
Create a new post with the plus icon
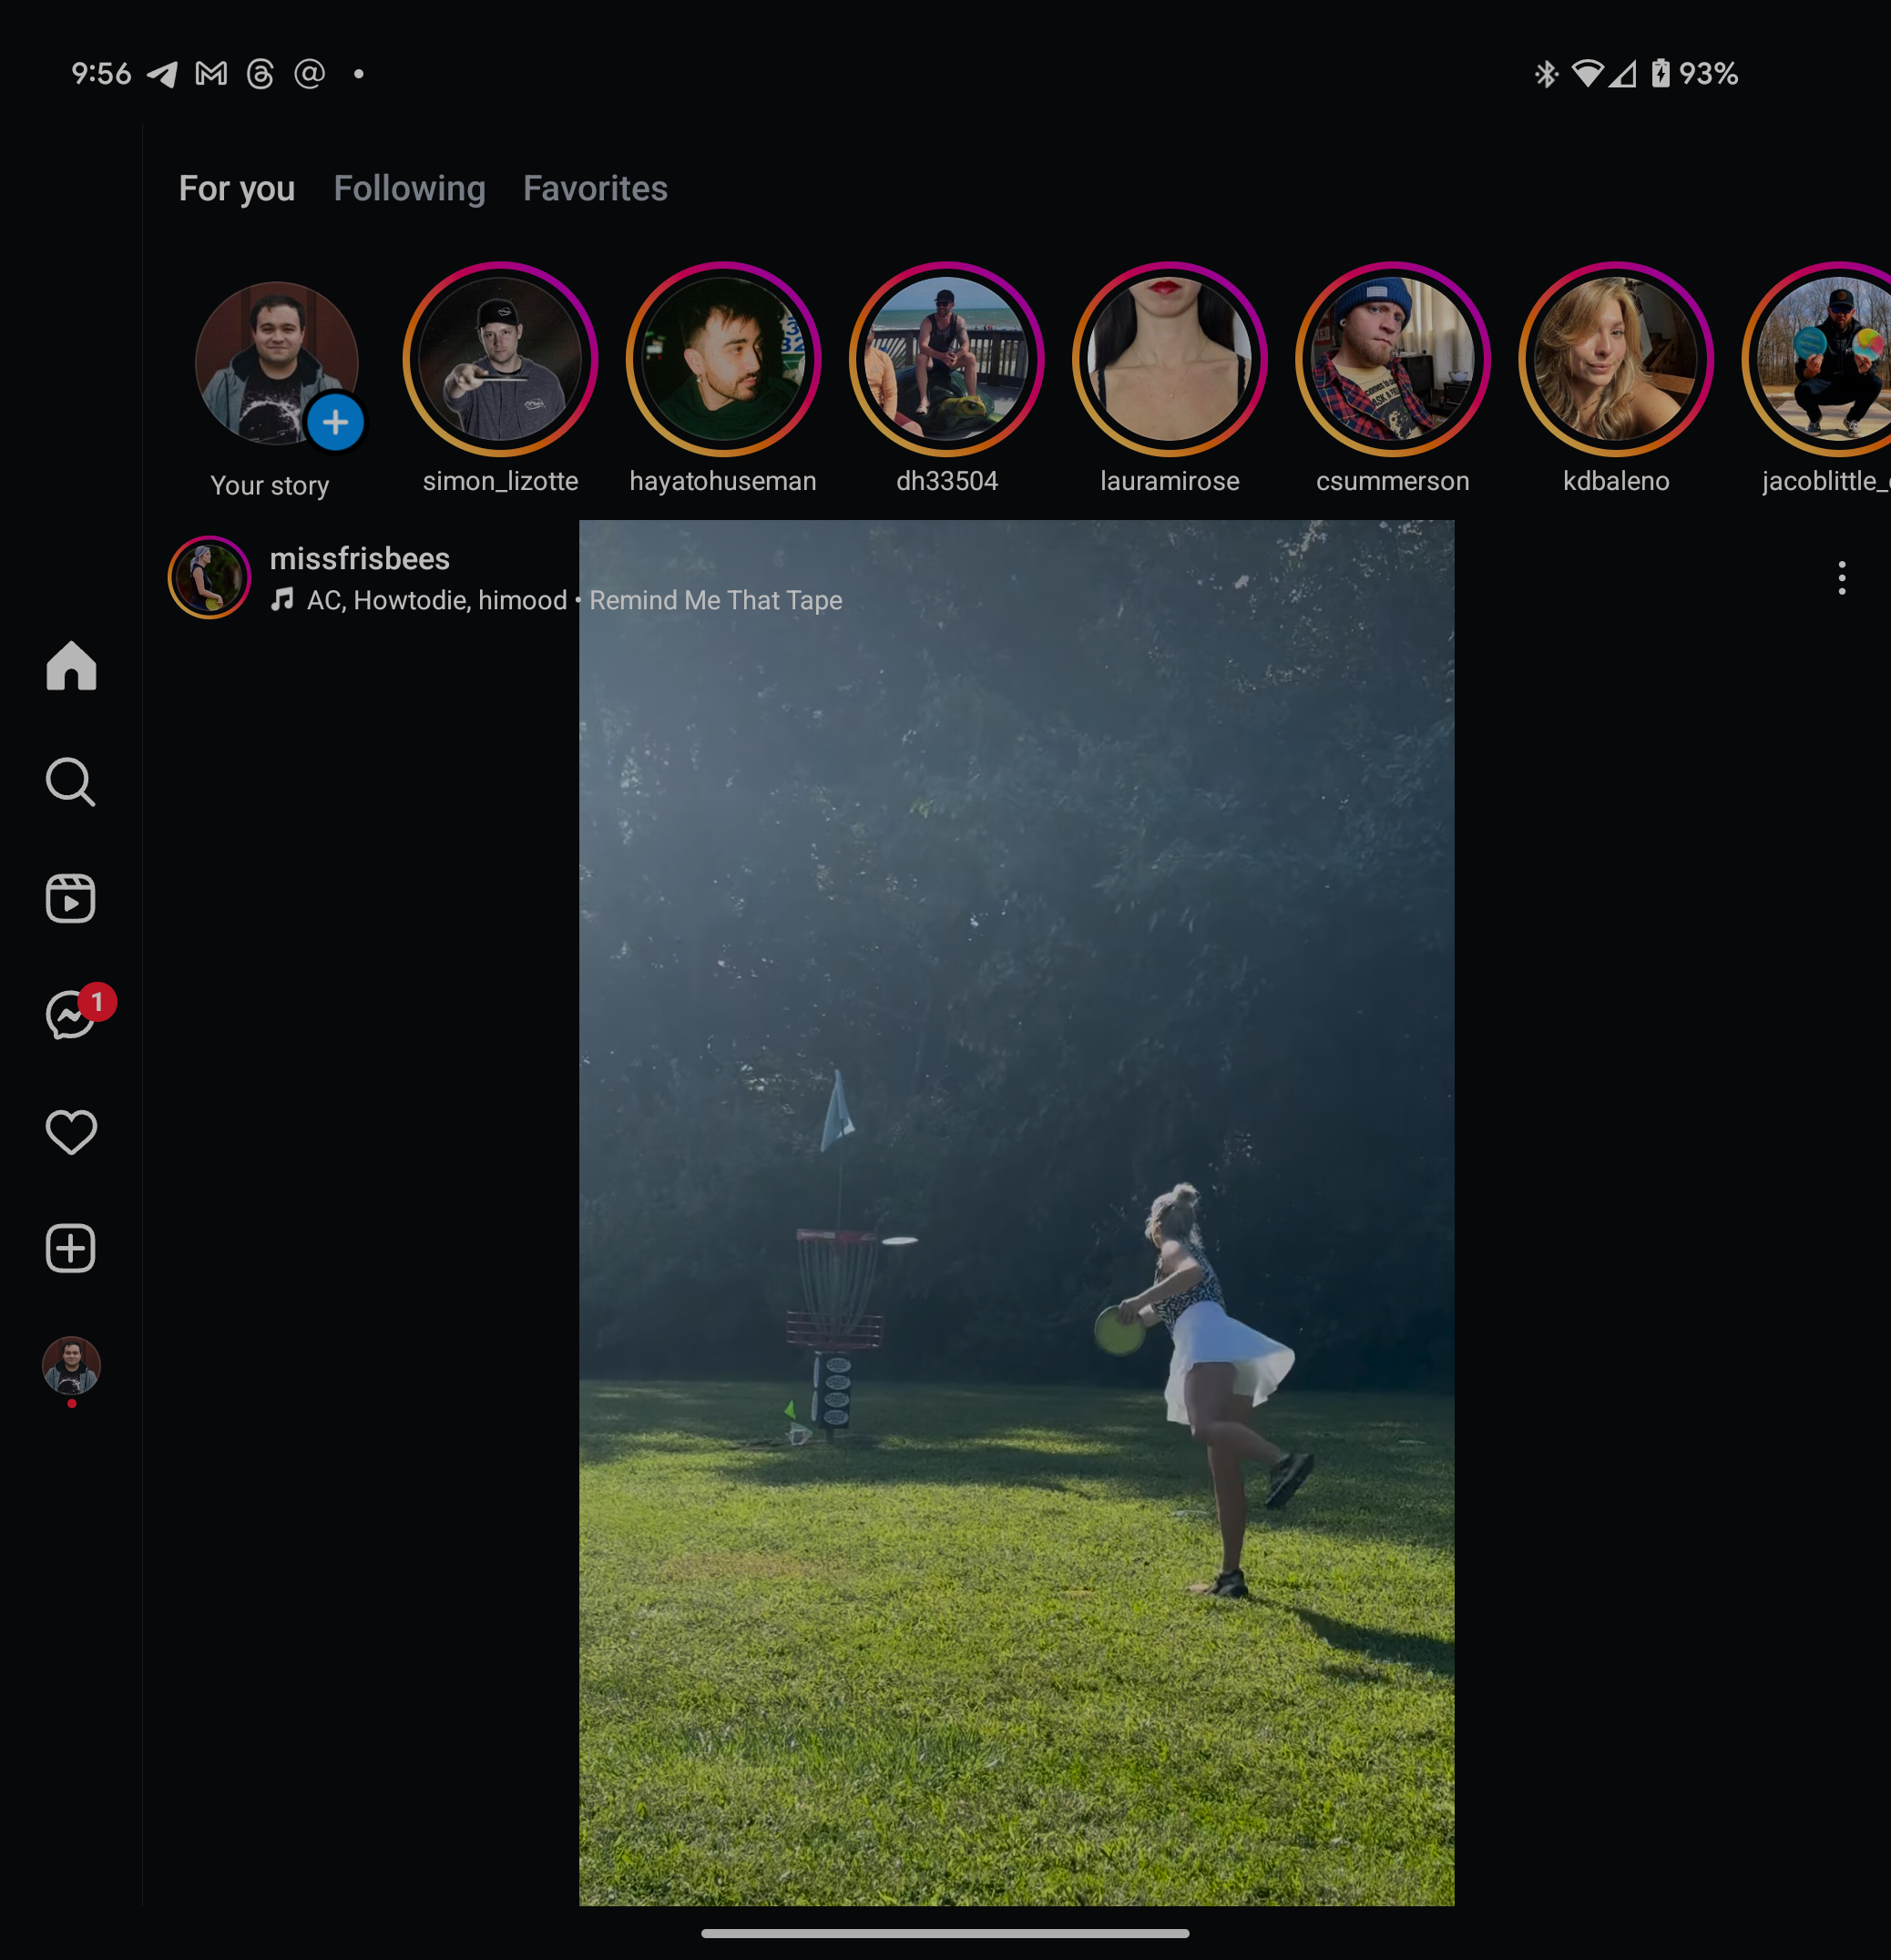coord(71,1249)
